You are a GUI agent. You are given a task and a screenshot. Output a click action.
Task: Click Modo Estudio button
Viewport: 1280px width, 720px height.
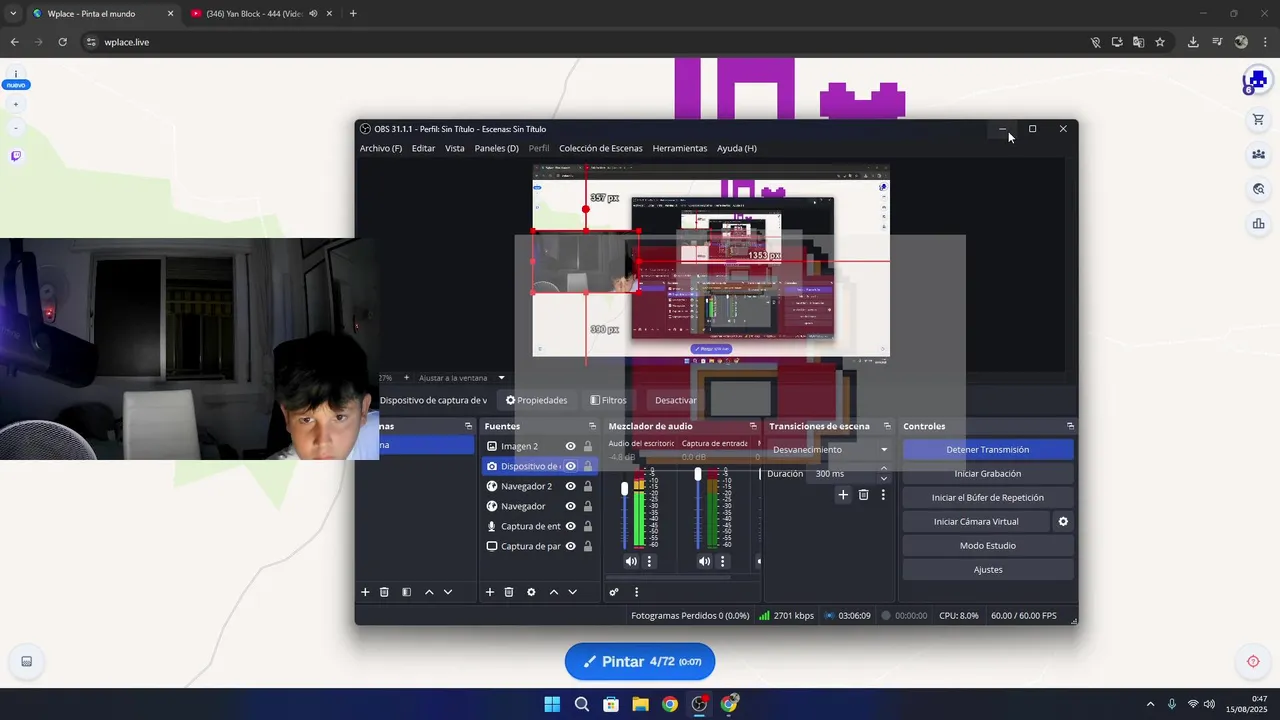click(x=988, y=546)
